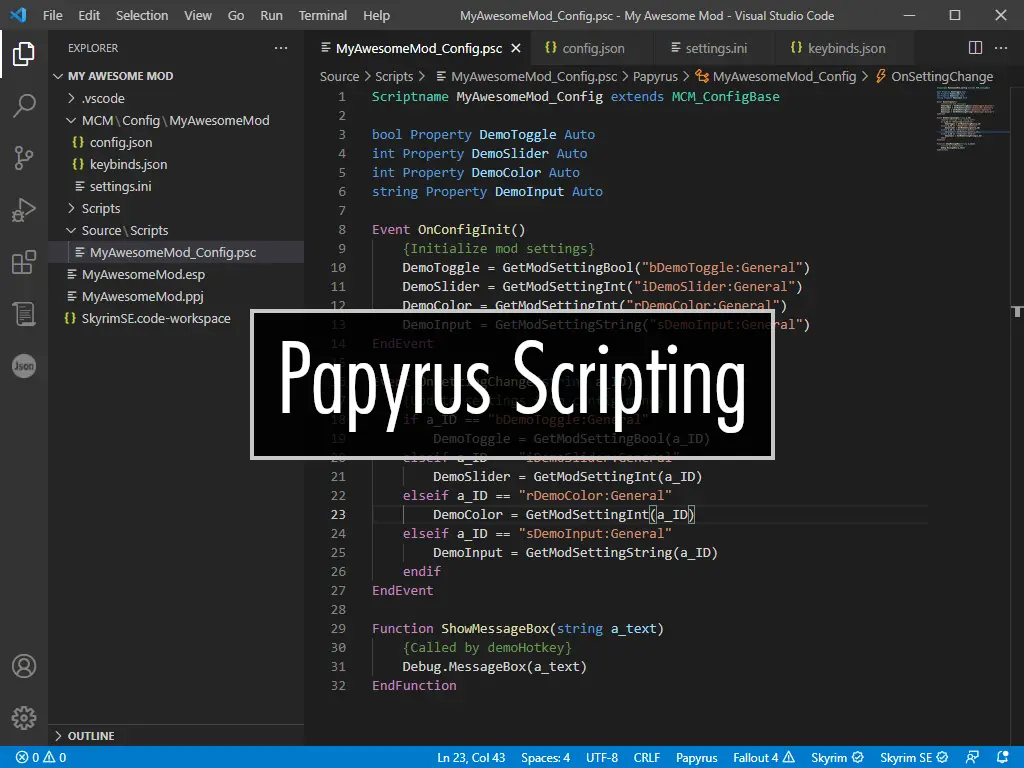The image size is (1024, 768).
Task: Open the Run and Debug view
Action: (24, 210)
